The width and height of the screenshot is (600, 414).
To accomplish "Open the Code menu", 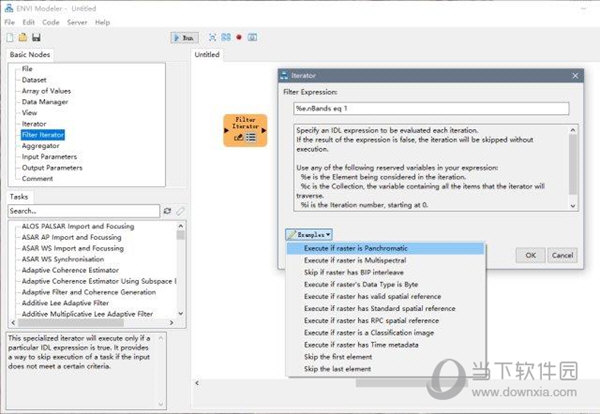I will (51, 22).
